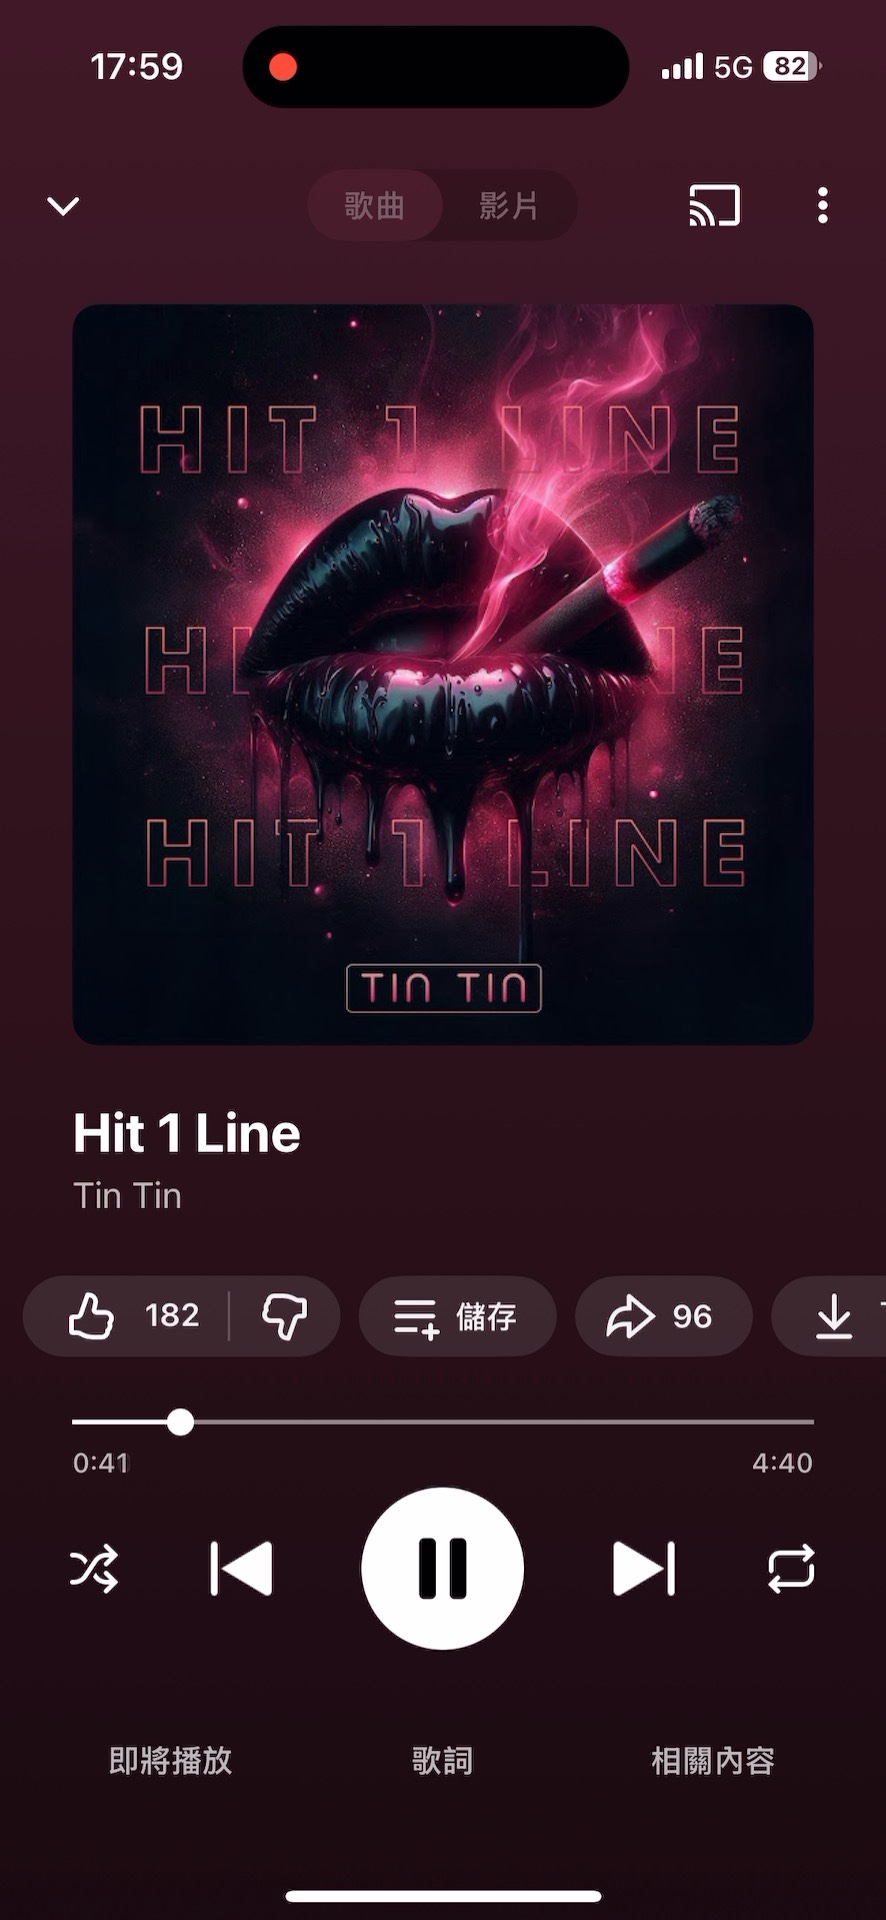The width and height of the screenshot is (886, 1920).
Task: Toggle repeat mode
Action: click(791, 1568)
